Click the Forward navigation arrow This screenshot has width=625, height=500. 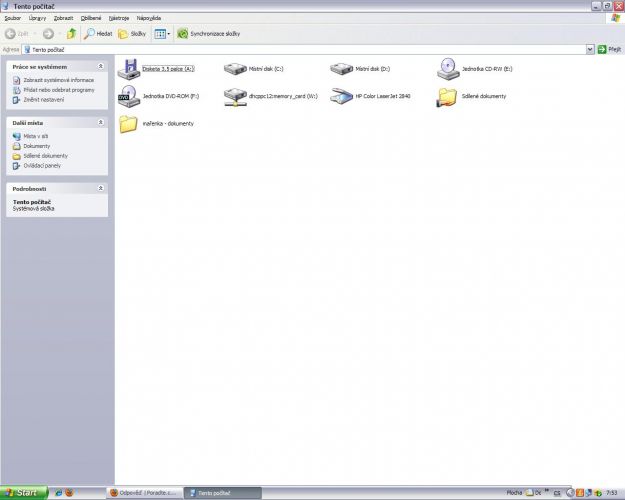coord(48,34)
